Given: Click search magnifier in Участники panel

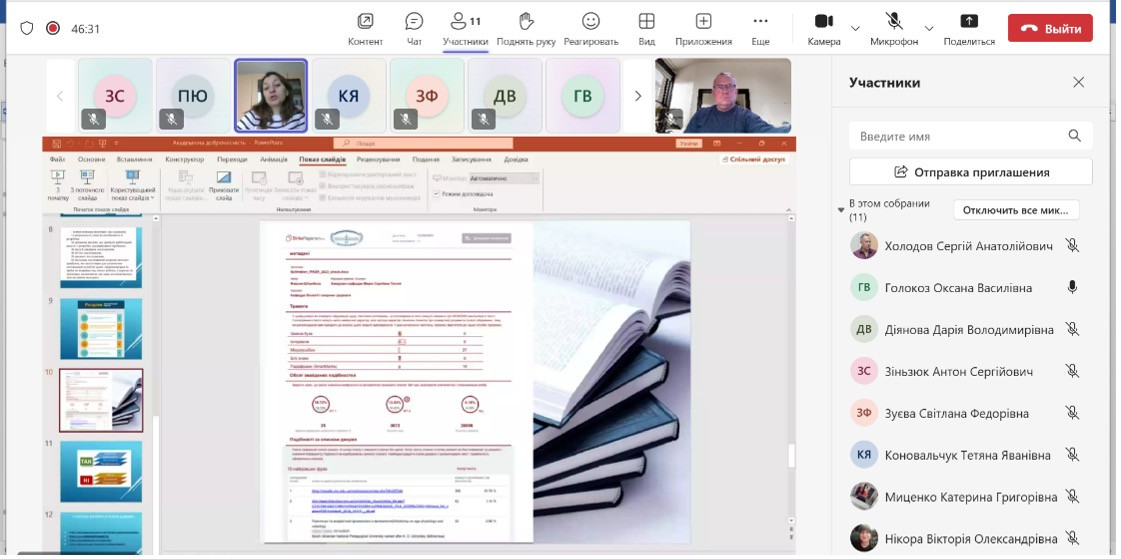Looking at the screenshot, I should point(1075,136).
